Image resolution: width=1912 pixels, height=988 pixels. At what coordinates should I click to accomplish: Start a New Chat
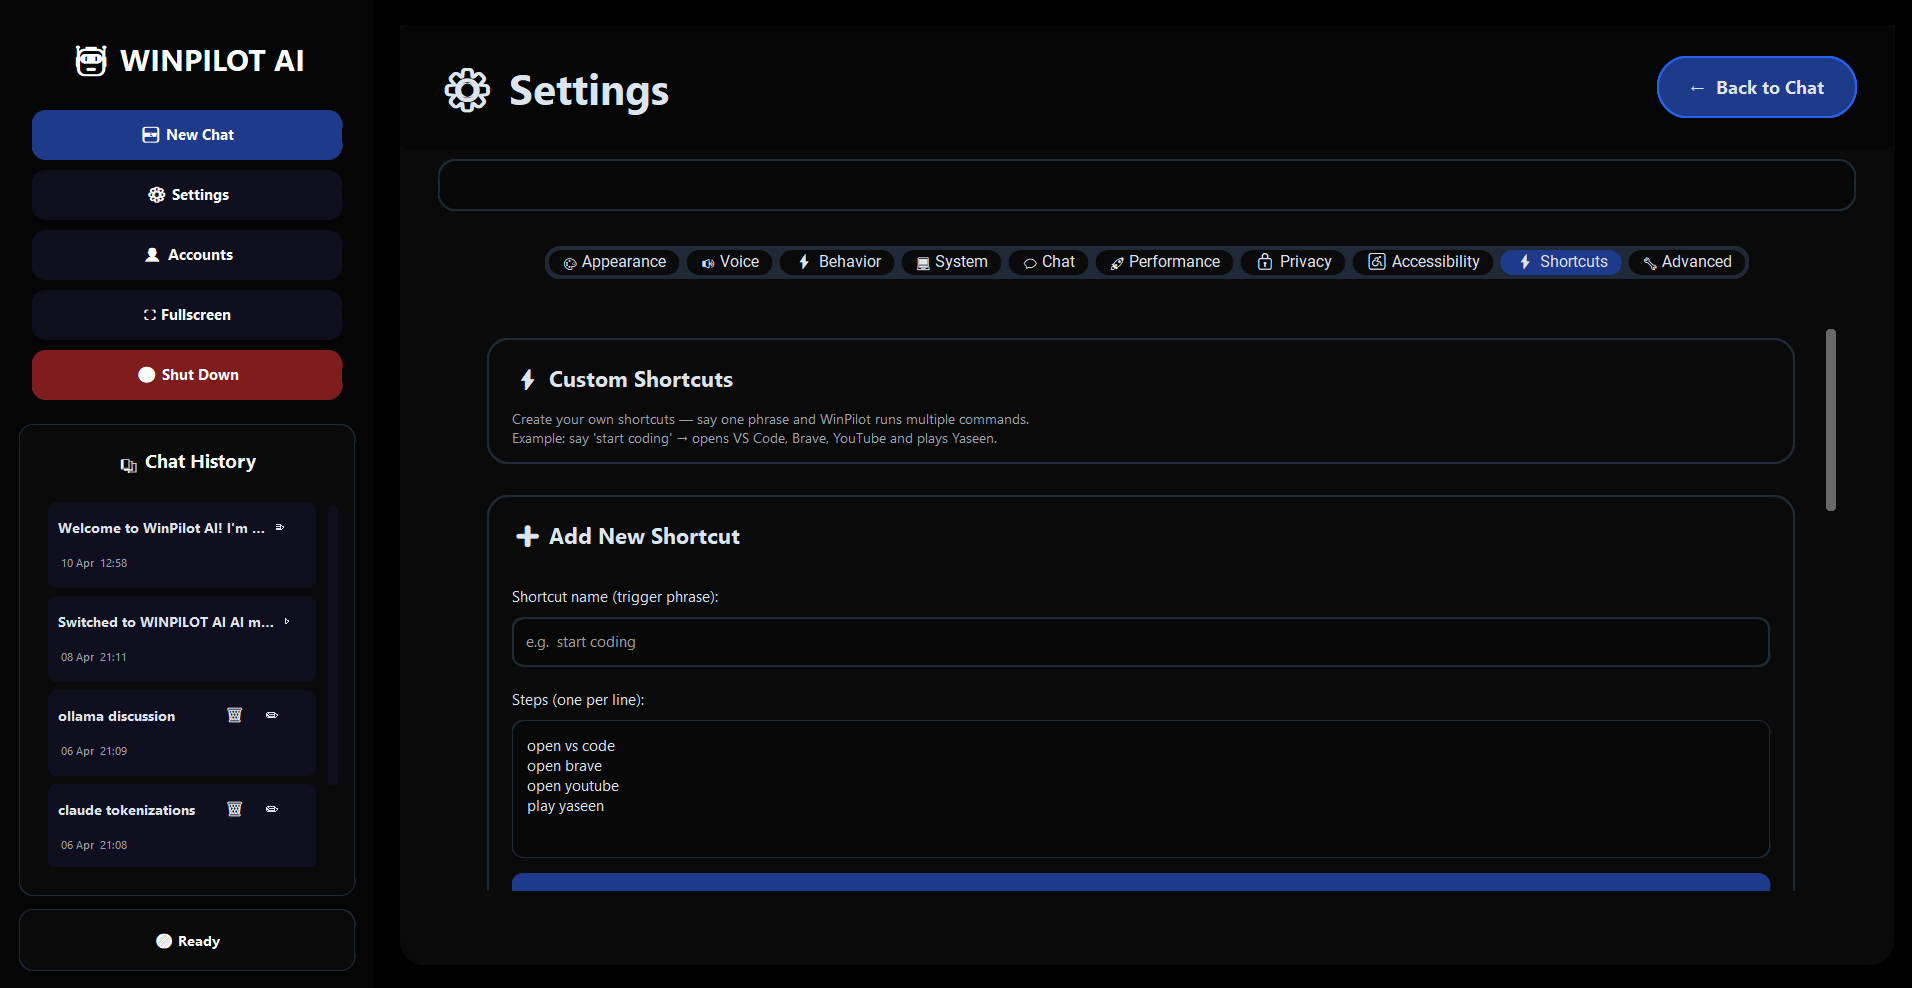187,135
